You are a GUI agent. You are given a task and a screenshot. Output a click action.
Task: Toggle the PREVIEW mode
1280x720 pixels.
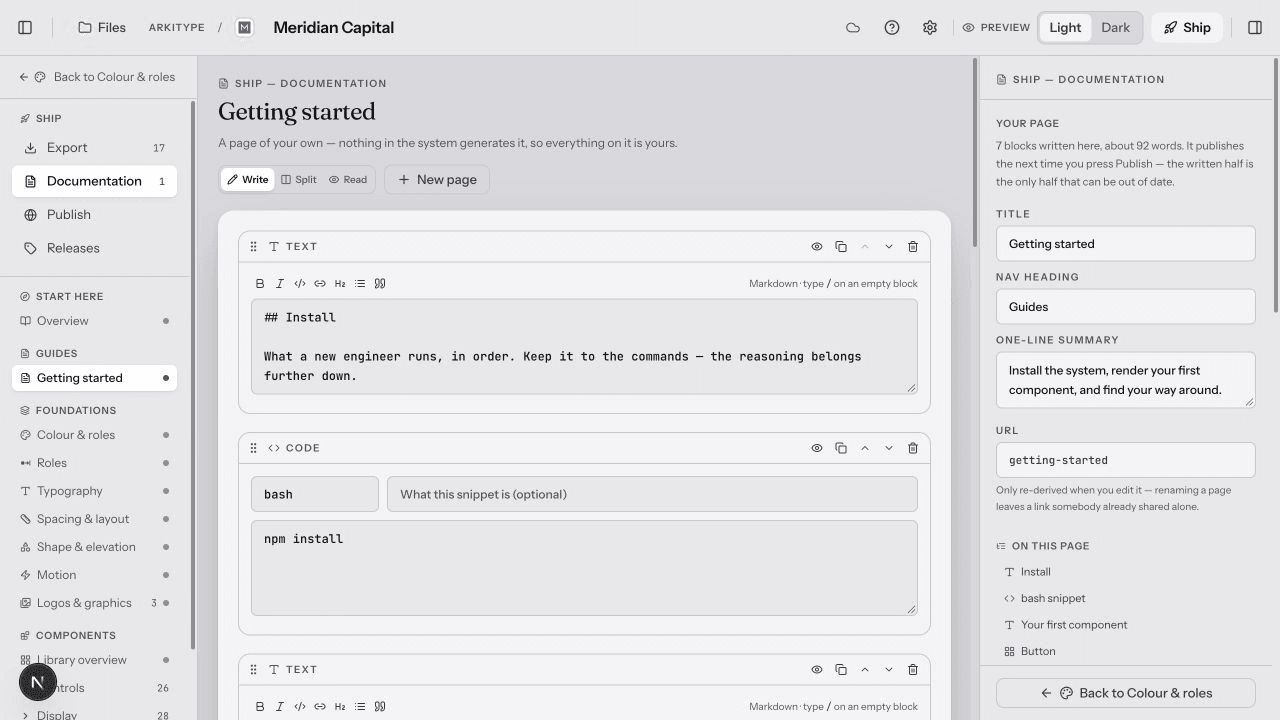[x=996, y=28]
